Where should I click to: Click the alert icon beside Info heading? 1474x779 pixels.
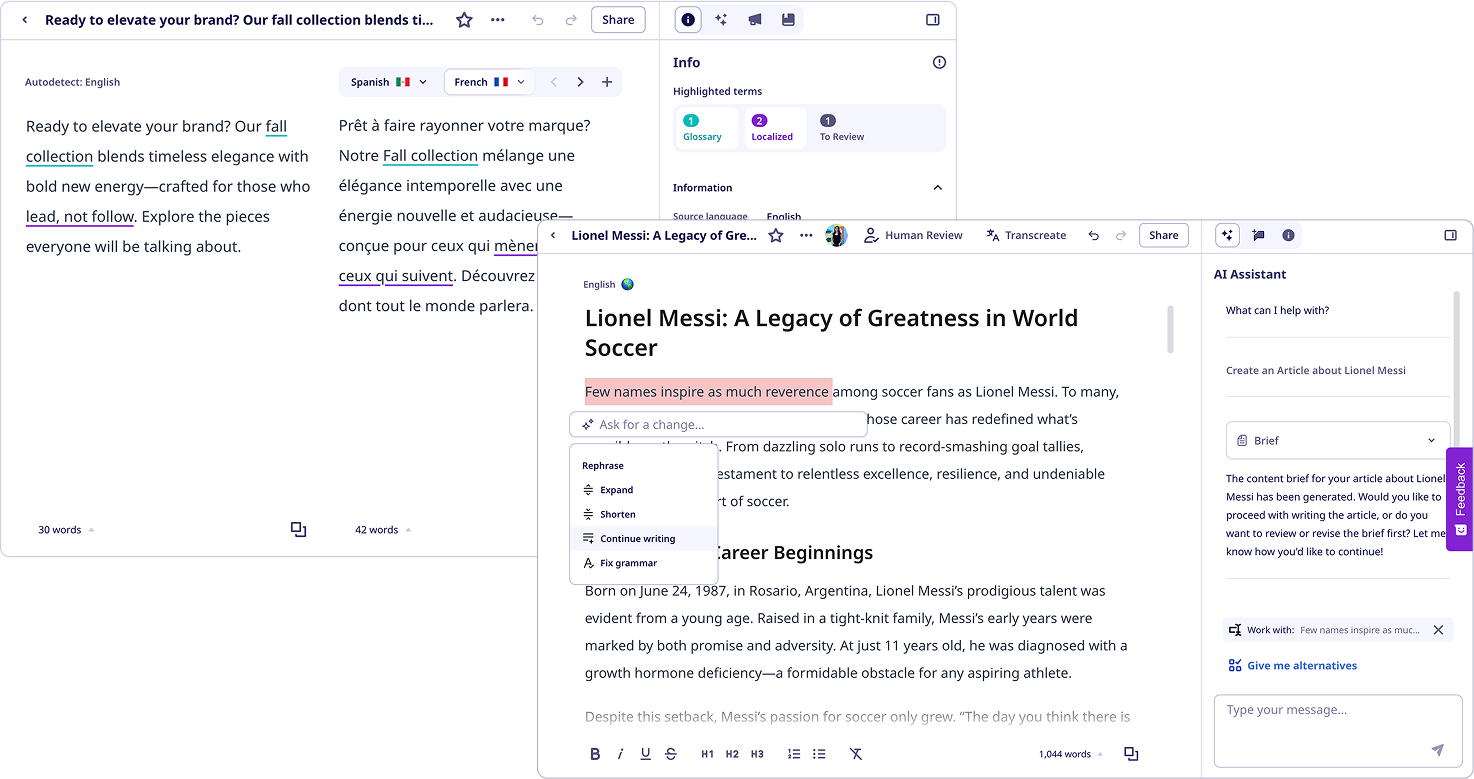tap(939, 62)
